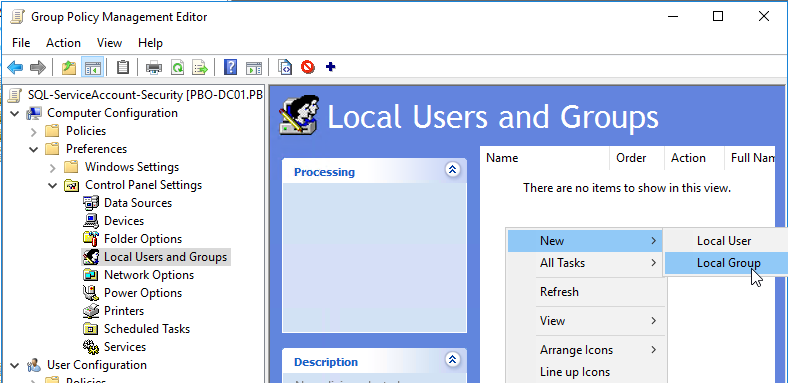Choose Local Group from the New submenu
The image size is (788, 383).
coord(726,263)
